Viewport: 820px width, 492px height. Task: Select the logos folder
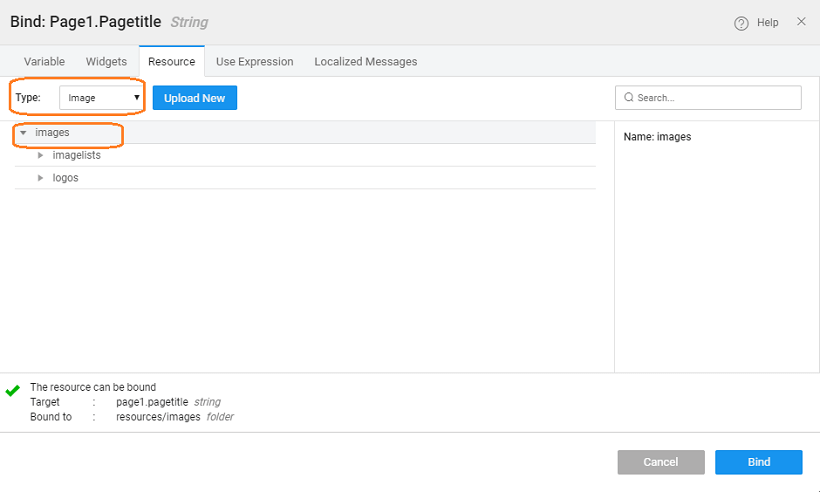(x=65, y=178)
